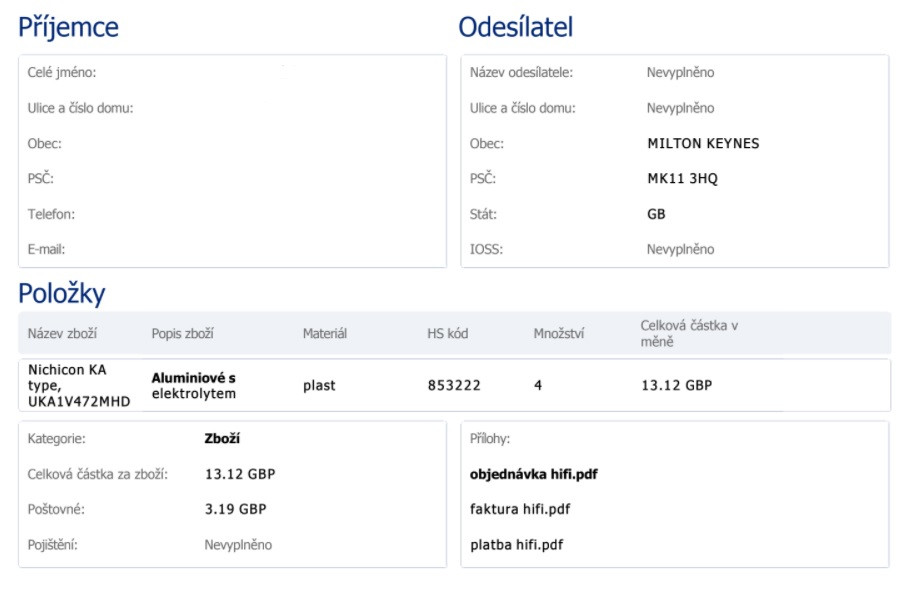The width and height of the screenshot is (906, 598).
Task: Click the Zboží category value
Action: point(222,438)
